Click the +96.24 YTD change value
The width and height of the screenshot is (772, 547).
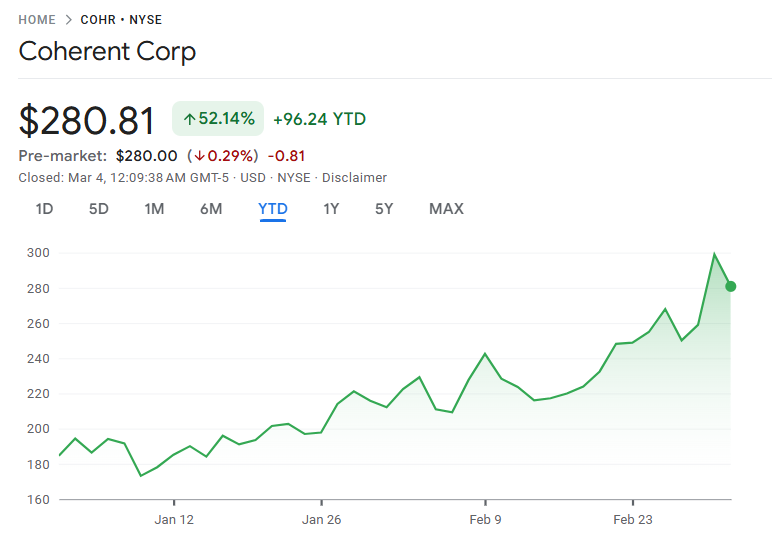pyautogui.click(x=319, y=119)
